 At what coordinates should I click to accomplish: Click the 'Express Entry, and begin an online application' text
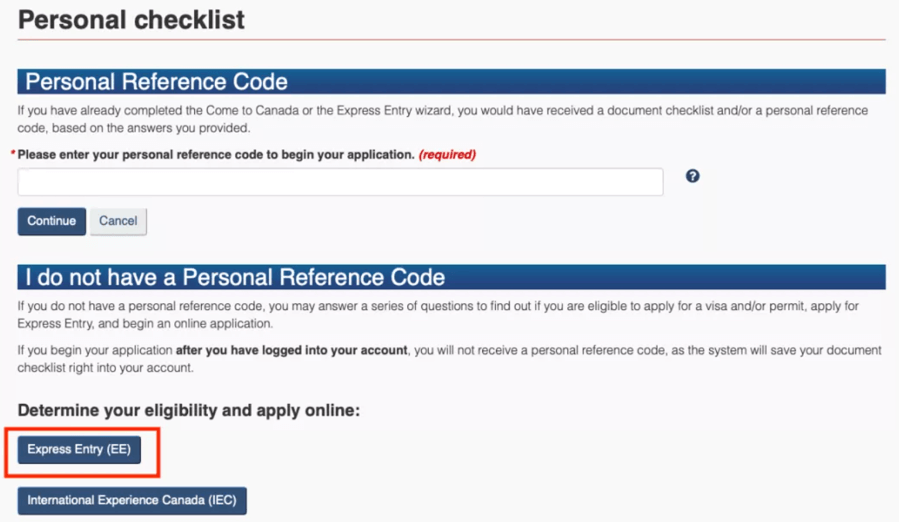(145, 324)
